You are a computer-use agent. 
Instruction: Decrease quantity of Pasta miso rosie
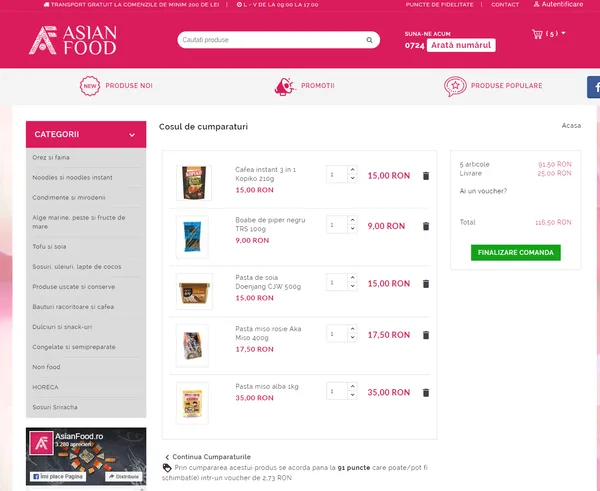(x=352, y=338)
